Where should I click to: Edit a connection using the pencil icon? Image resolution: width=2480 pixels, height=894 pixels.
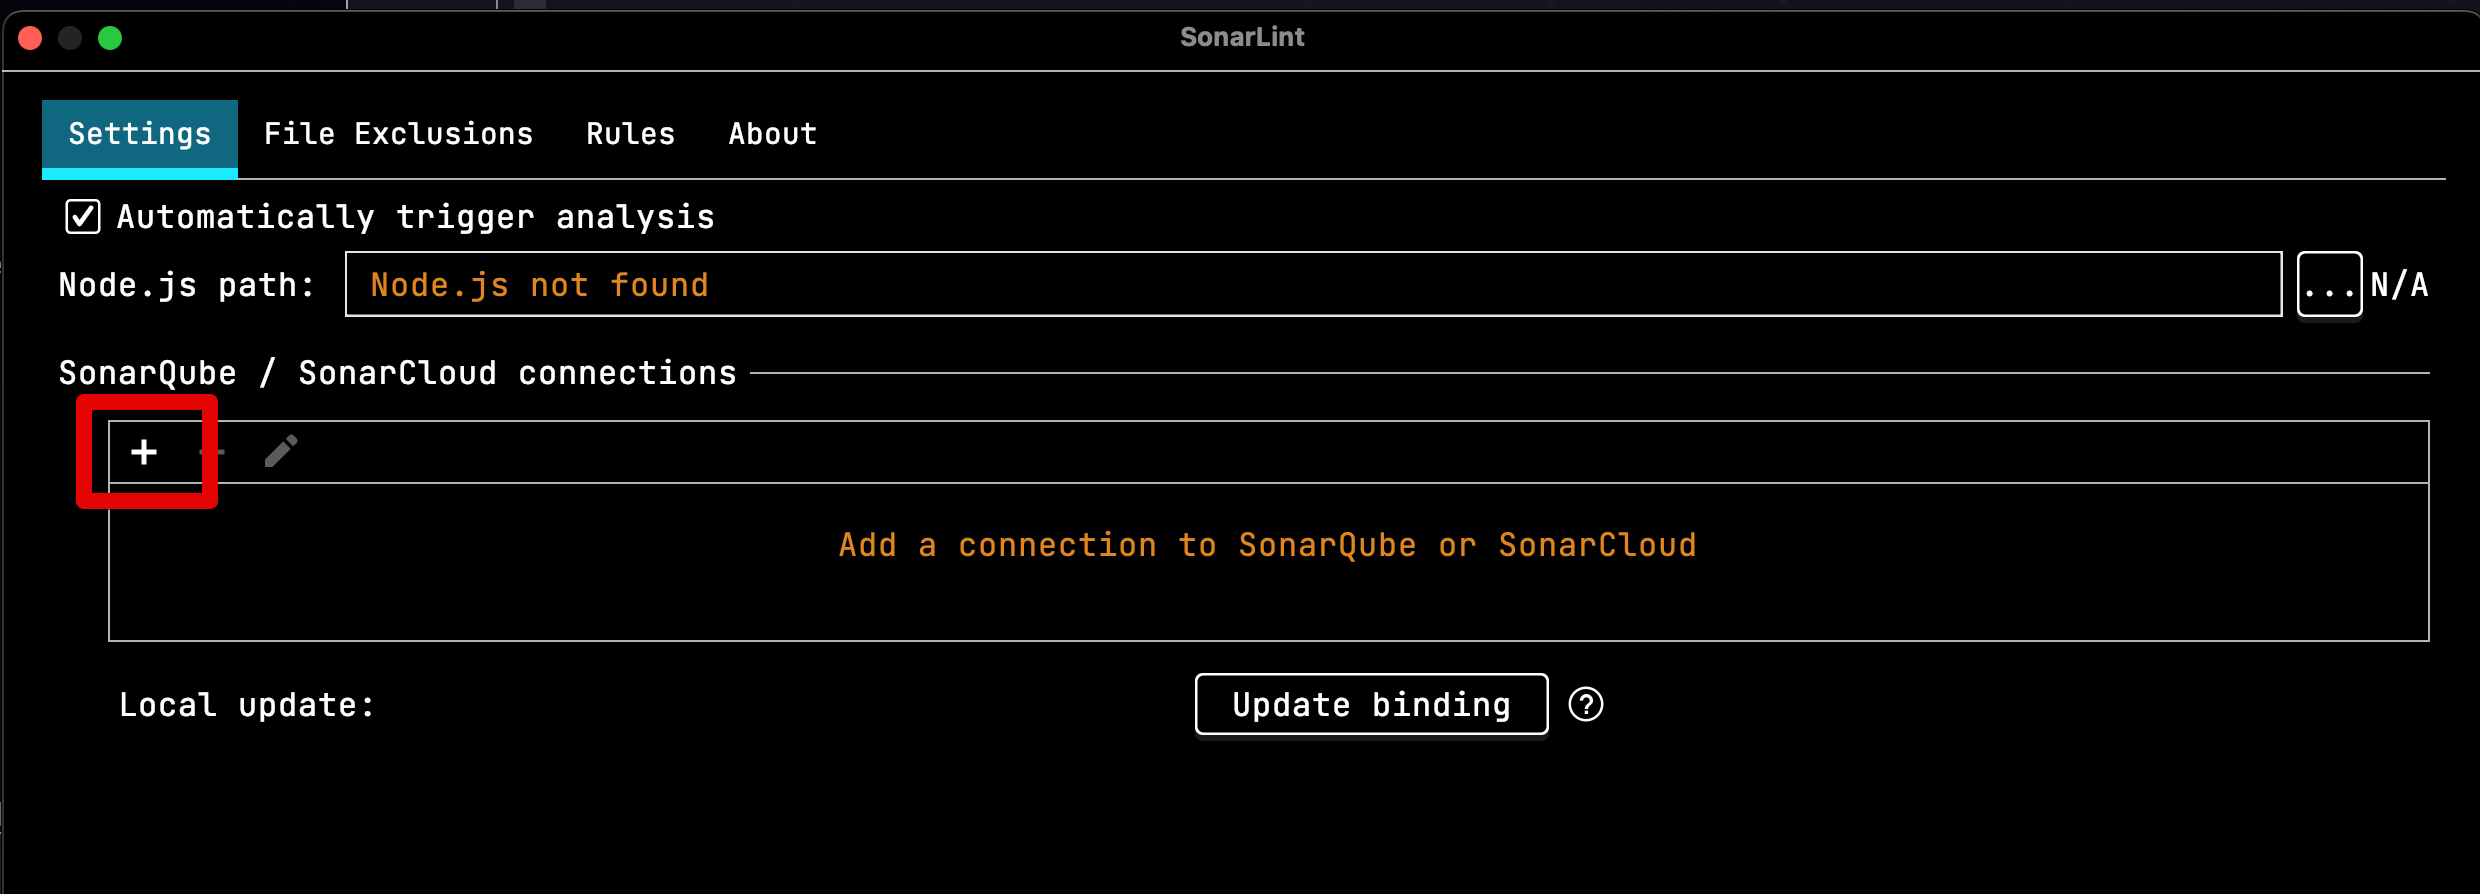[281, 450]
